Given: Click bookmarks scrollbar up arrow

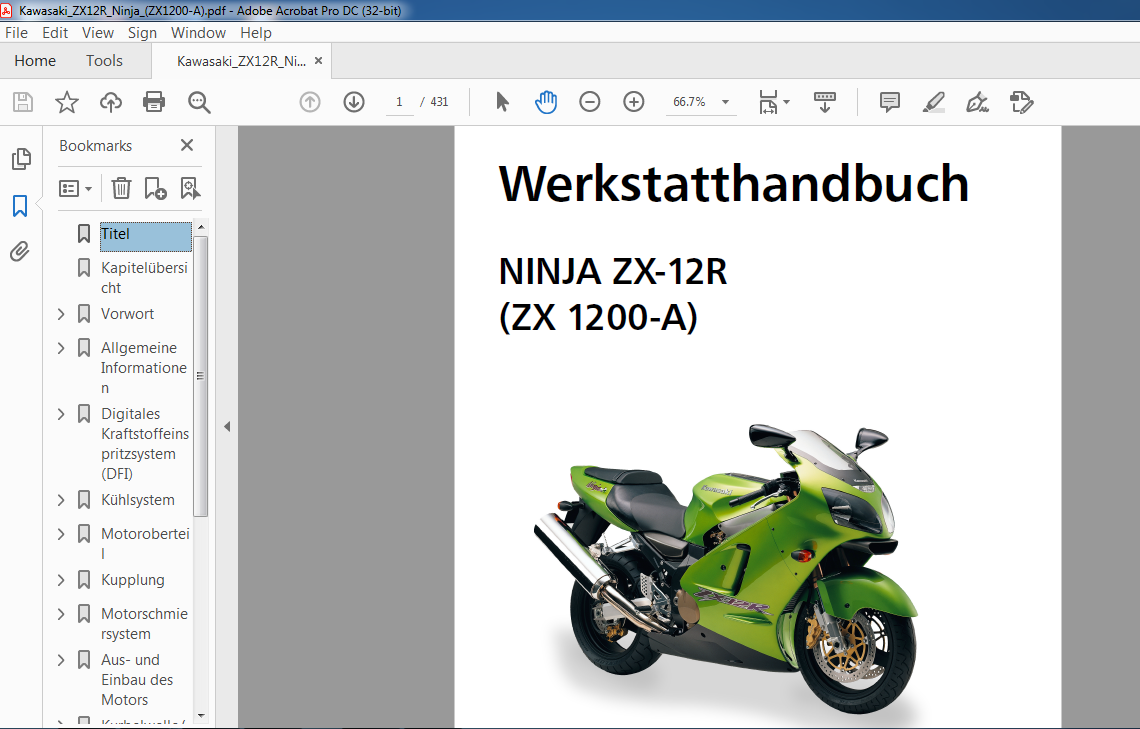Looking at the screenshot, I should coord(201,227).
